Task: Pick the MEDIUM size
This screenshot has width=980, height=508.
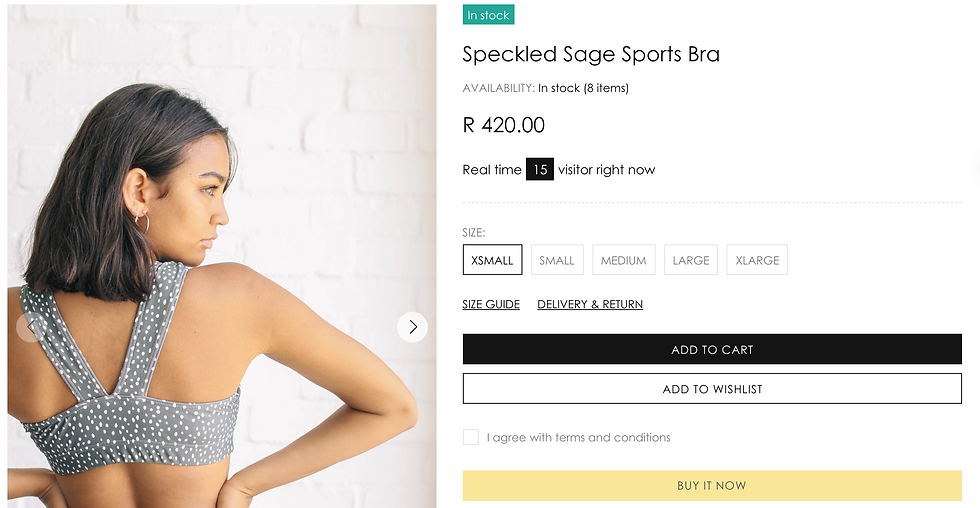Action: [x=623, y=260]
